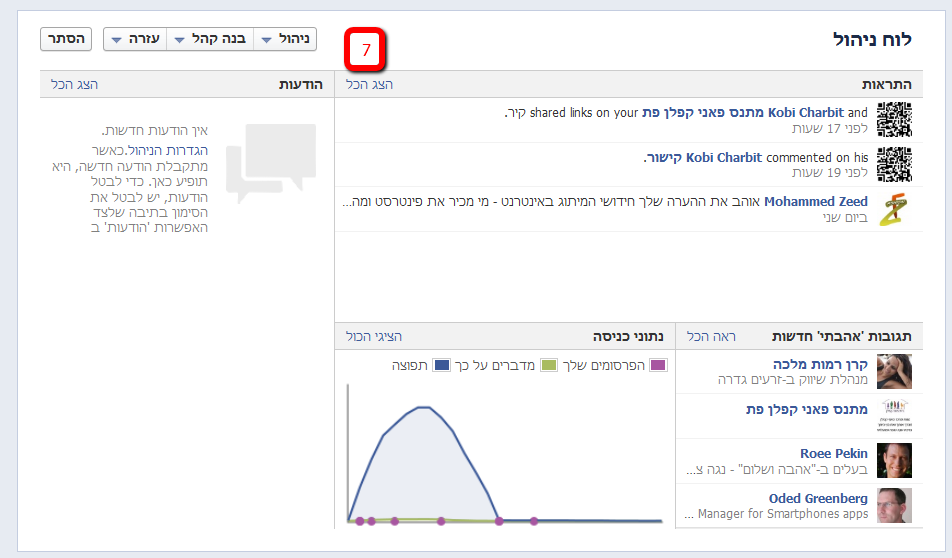This screenshot has width=952, height=558.
Task: Click the red number 7 marker
Action: click(x=365, y=49)
